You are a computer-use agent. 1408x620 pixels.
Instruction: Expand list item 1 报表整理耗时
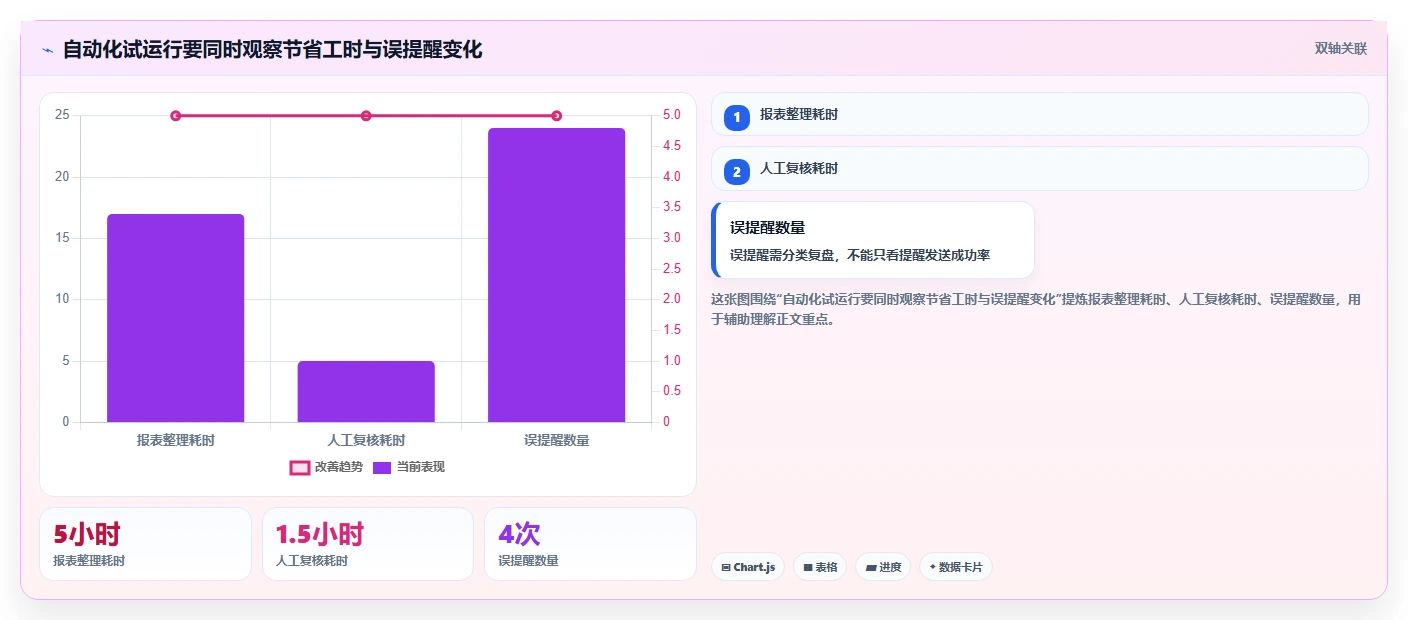pos(1039,114)
